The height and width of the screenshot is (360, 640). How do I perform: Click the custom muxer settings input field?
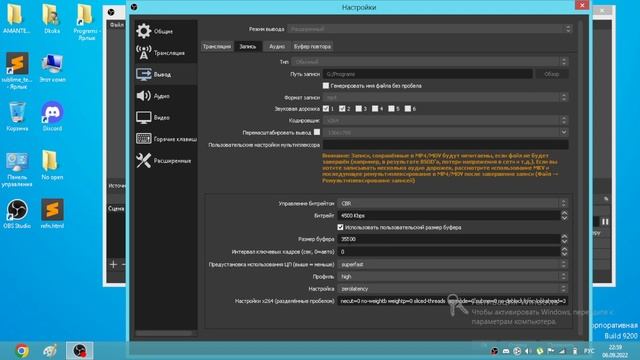445,144
